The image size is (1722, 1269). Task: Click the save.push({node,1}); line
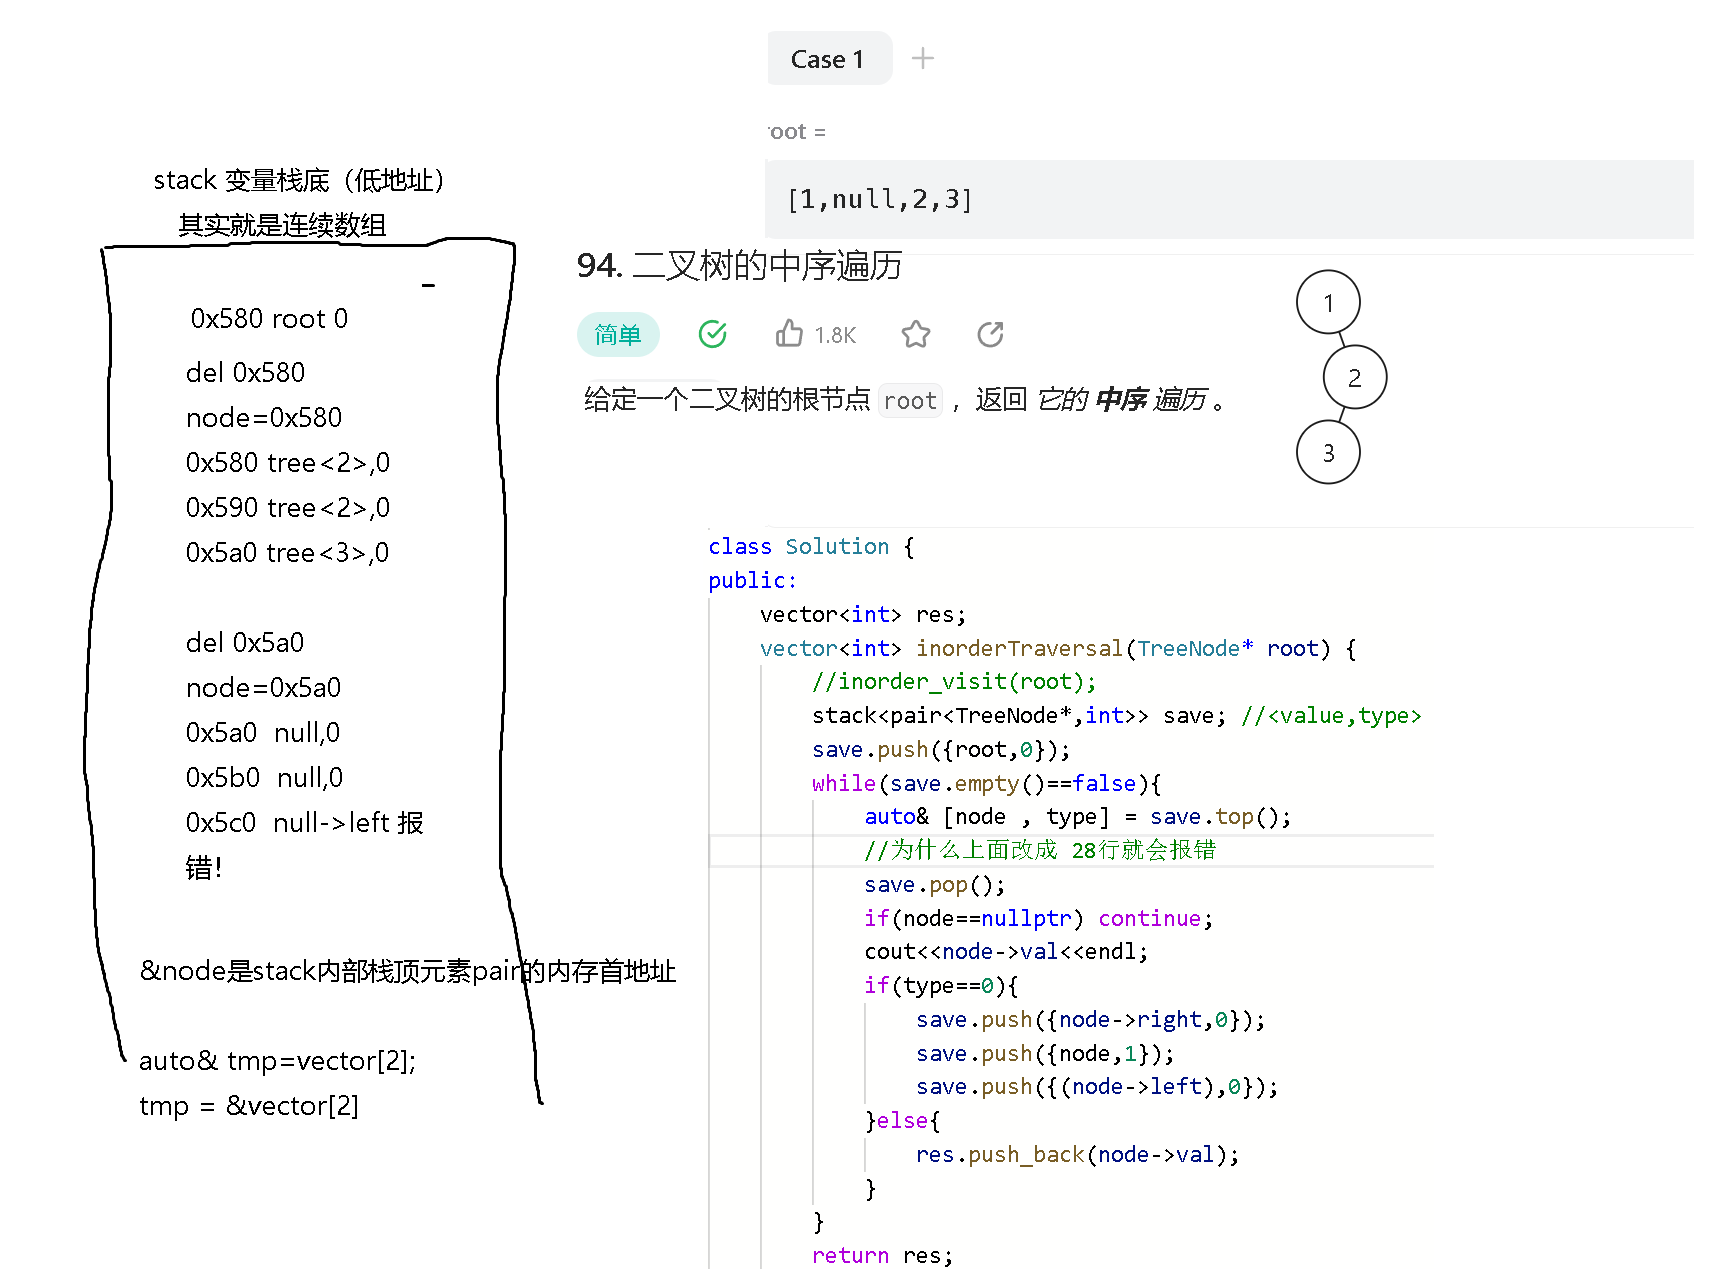(x=1045, y=1054)
